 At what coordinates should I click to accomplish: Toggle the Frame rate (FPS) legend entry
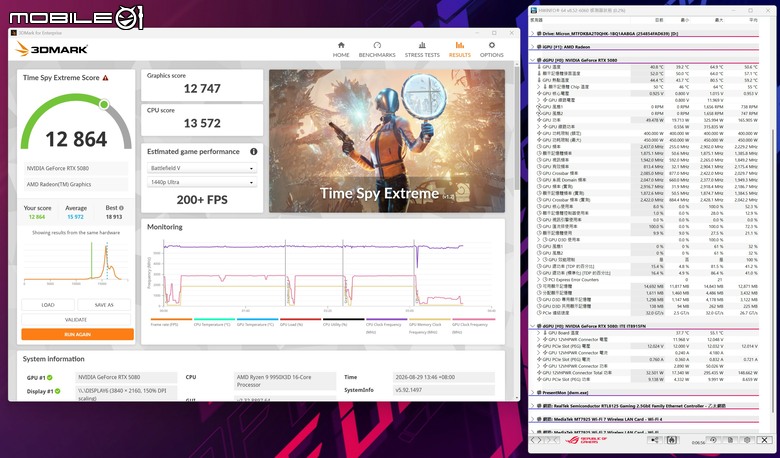click(x=171, y=323)
